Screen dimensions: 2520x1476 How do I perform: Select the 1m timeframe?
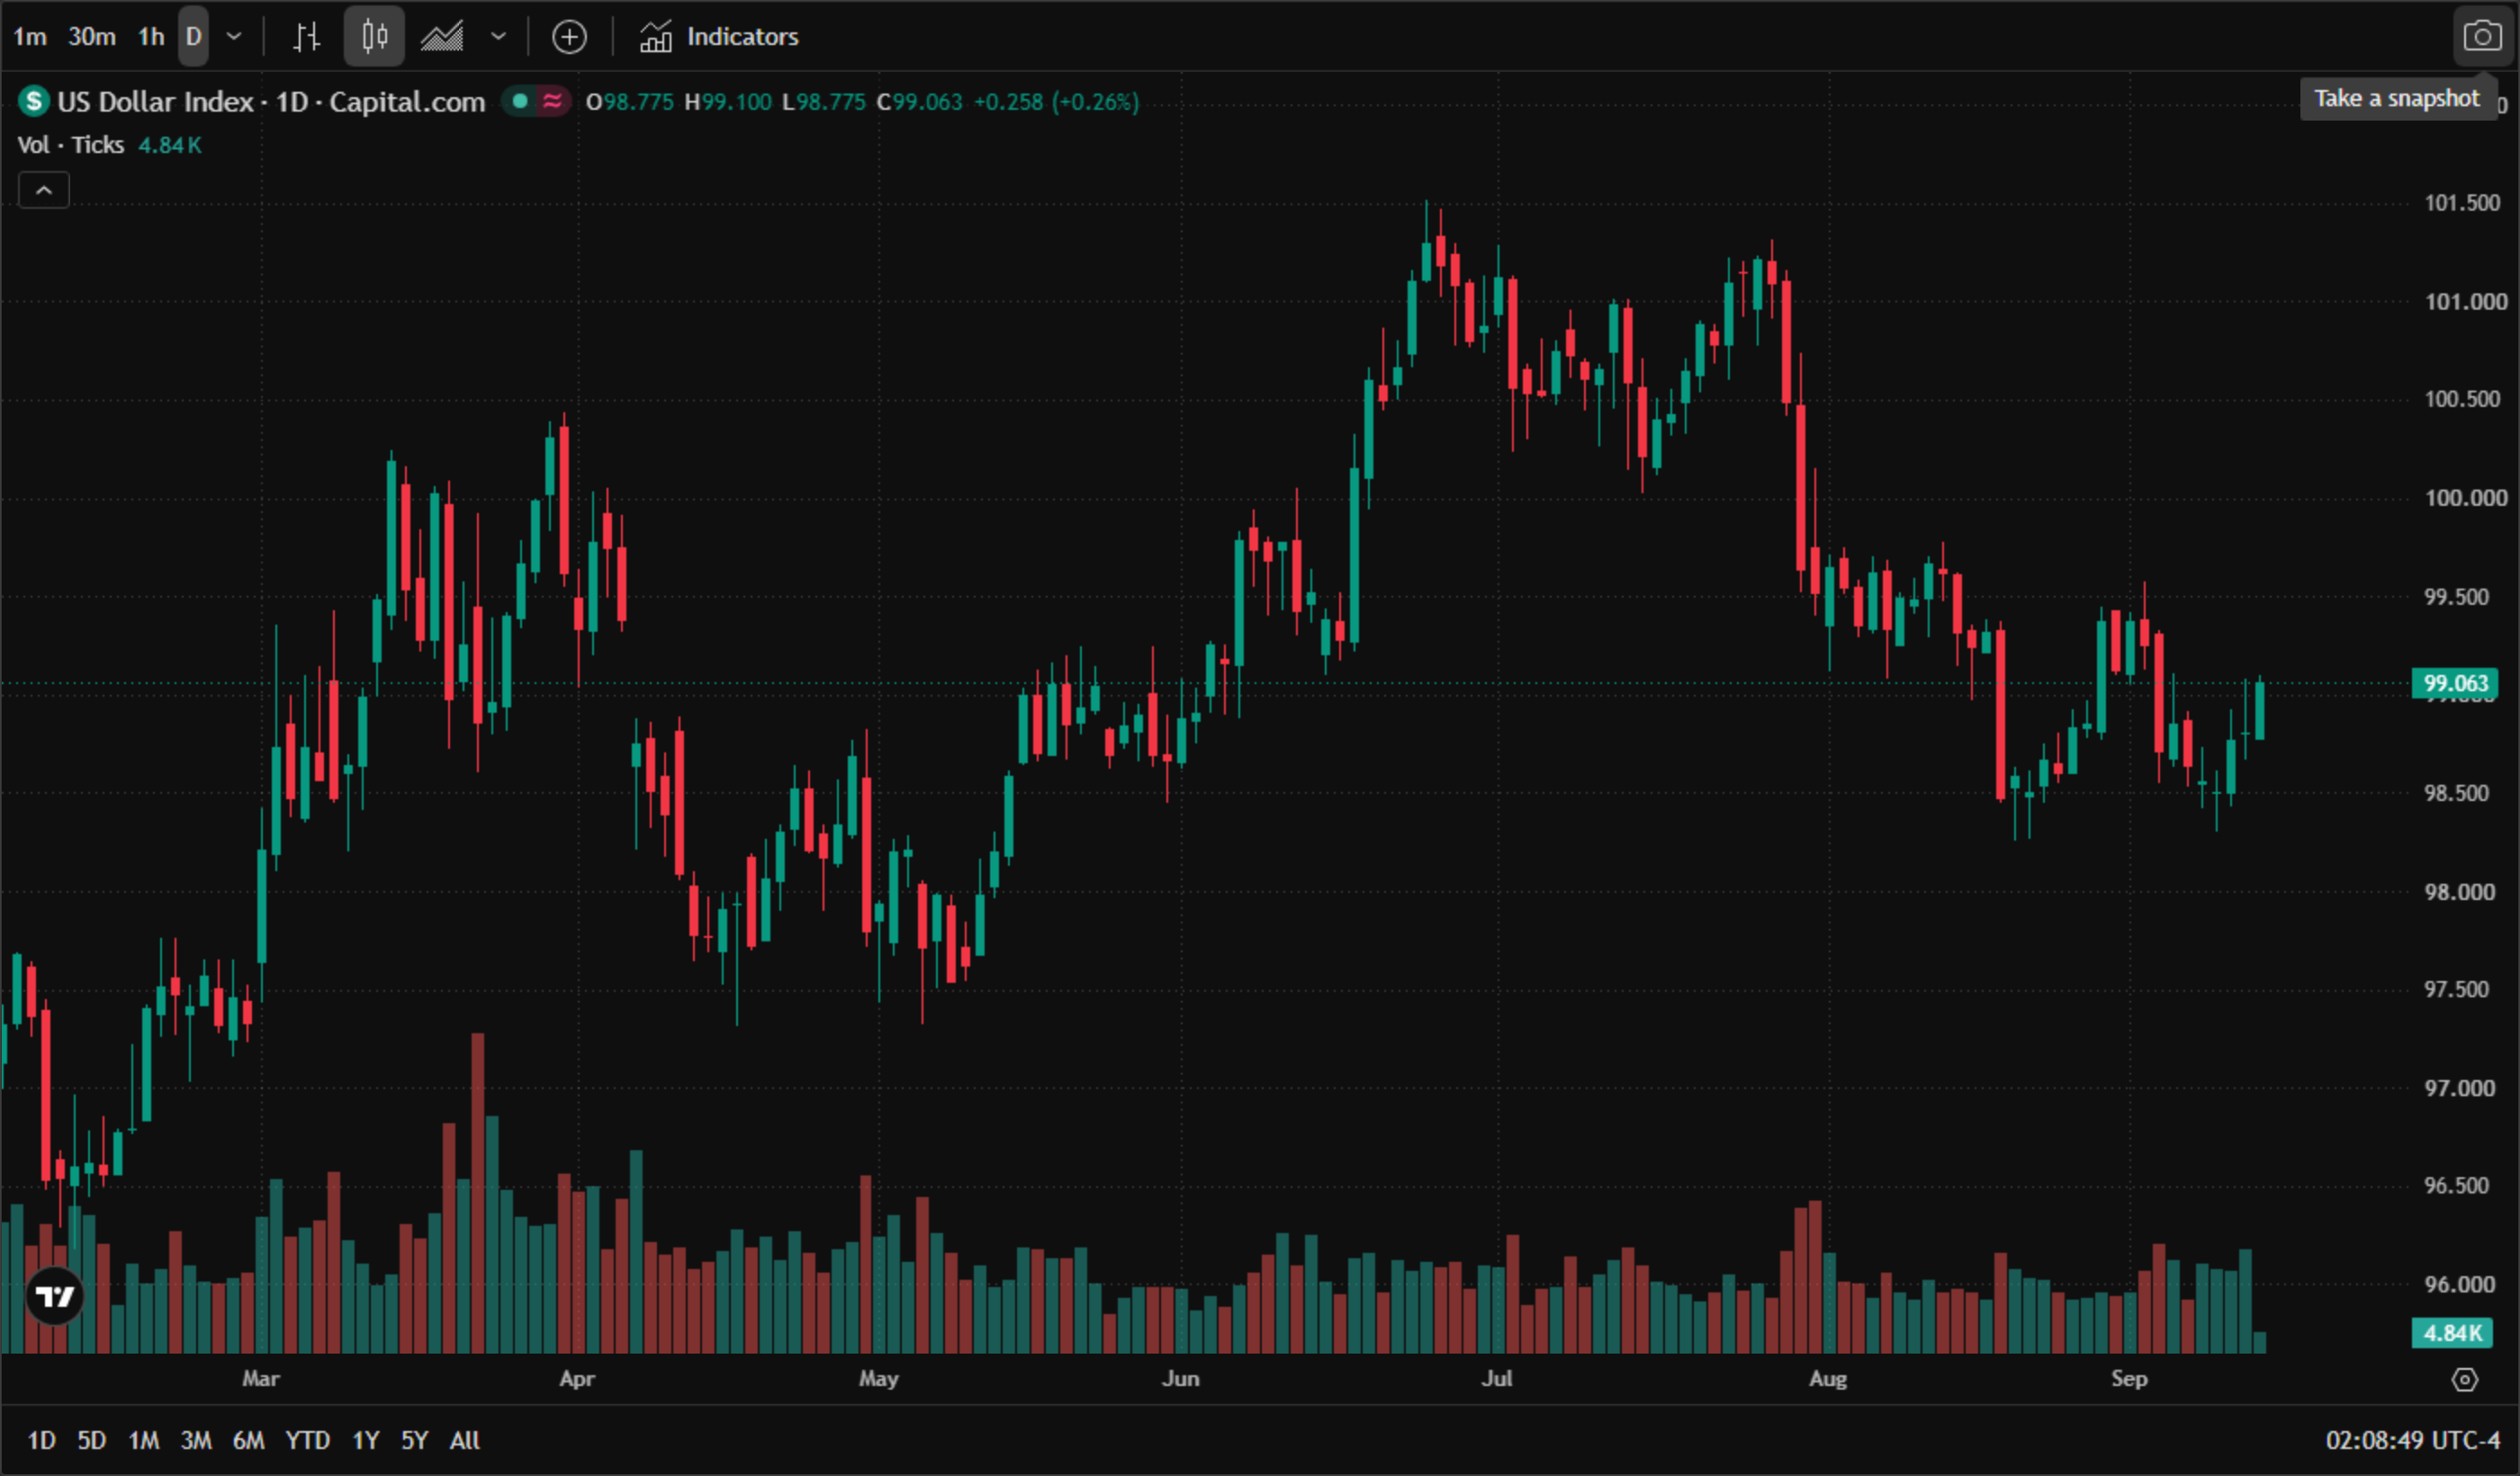pos(30,37)
